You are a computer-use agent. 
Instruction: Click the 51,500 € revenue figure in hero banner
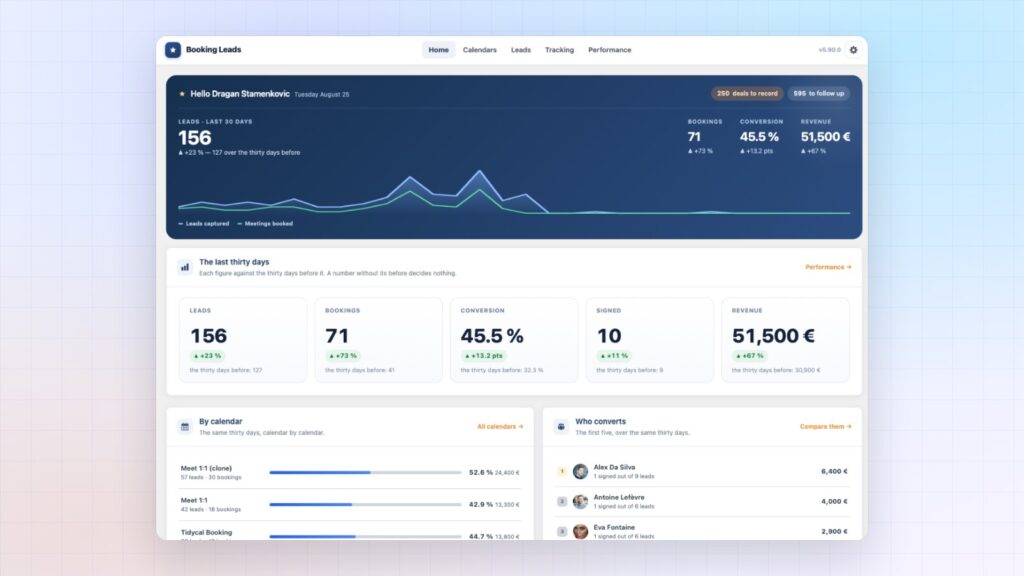[x=825, y=136]
